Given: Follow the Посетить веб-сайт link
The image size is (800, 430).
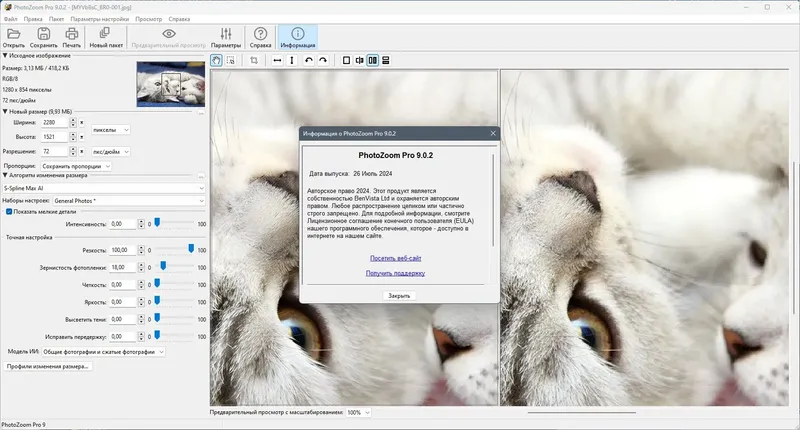Looking at the screenshot, I should click(x=395, y=258).
